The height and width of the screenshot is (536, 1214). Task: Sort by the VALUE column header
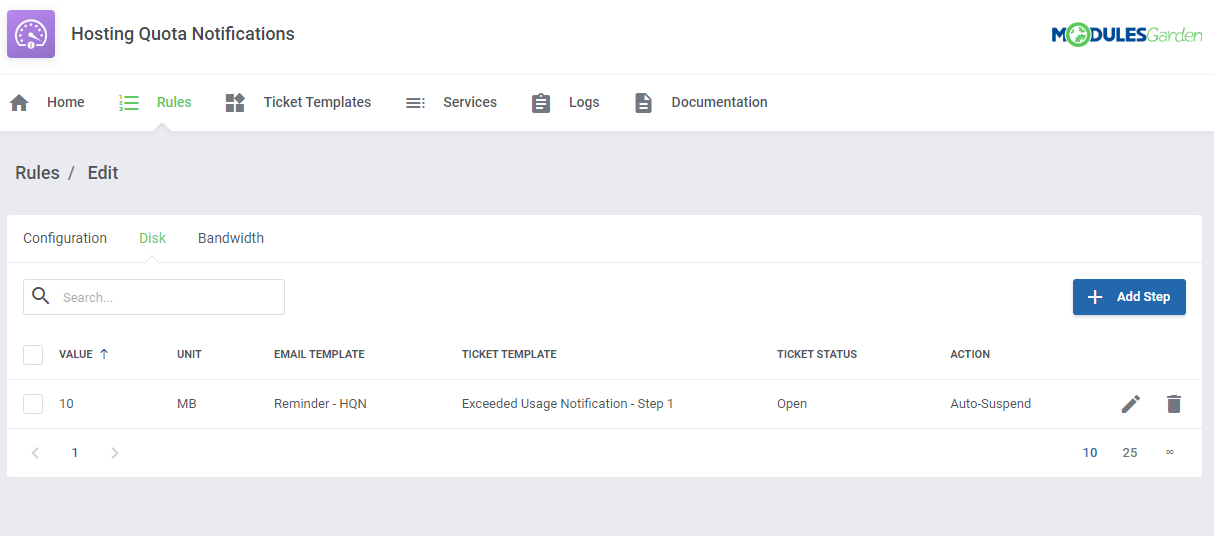coord(76,354)
